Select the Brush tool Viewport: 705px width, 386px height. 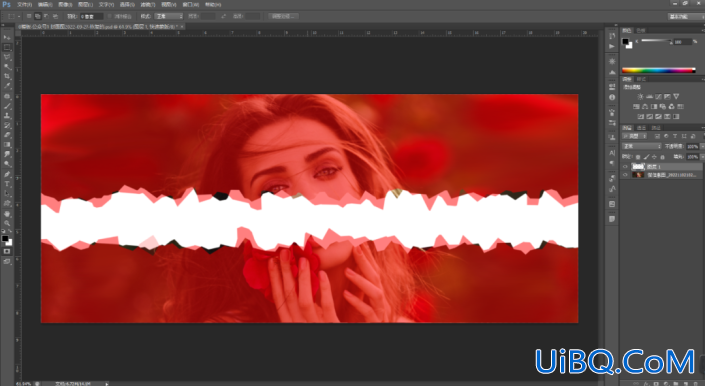click(7, 106)
